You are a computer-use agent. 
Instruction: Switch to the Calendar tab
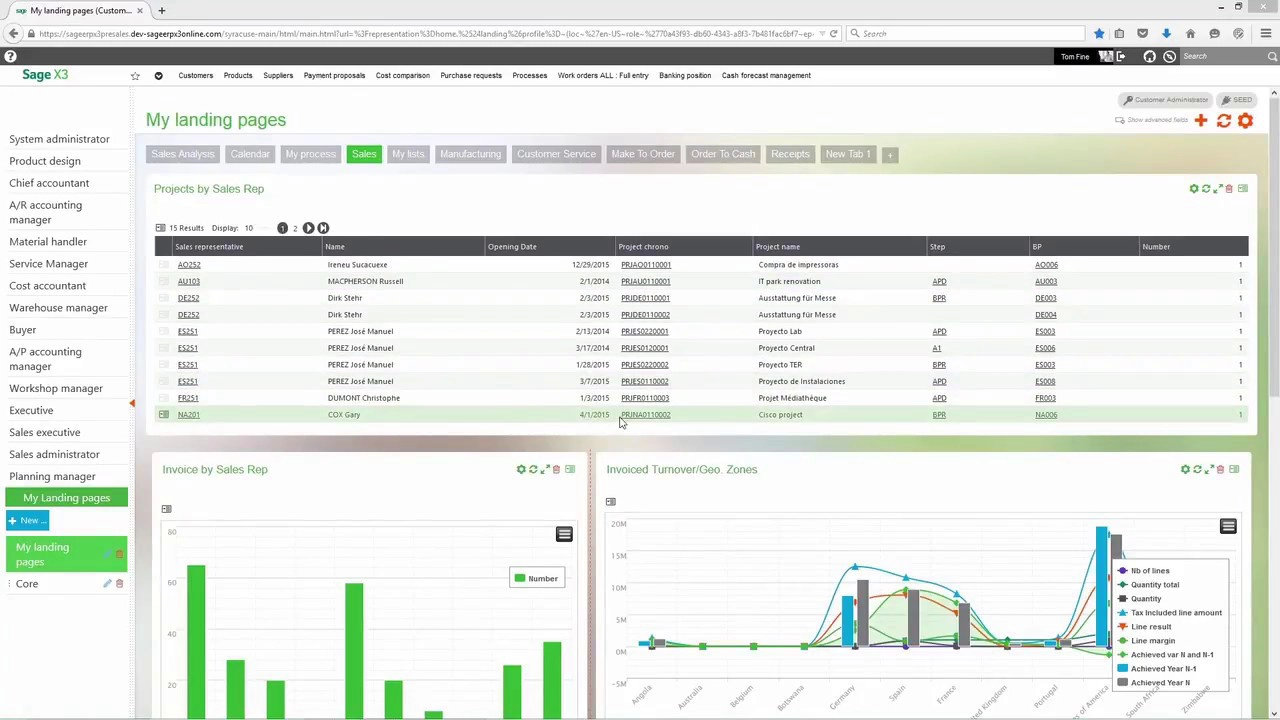(x=250, y=154)
